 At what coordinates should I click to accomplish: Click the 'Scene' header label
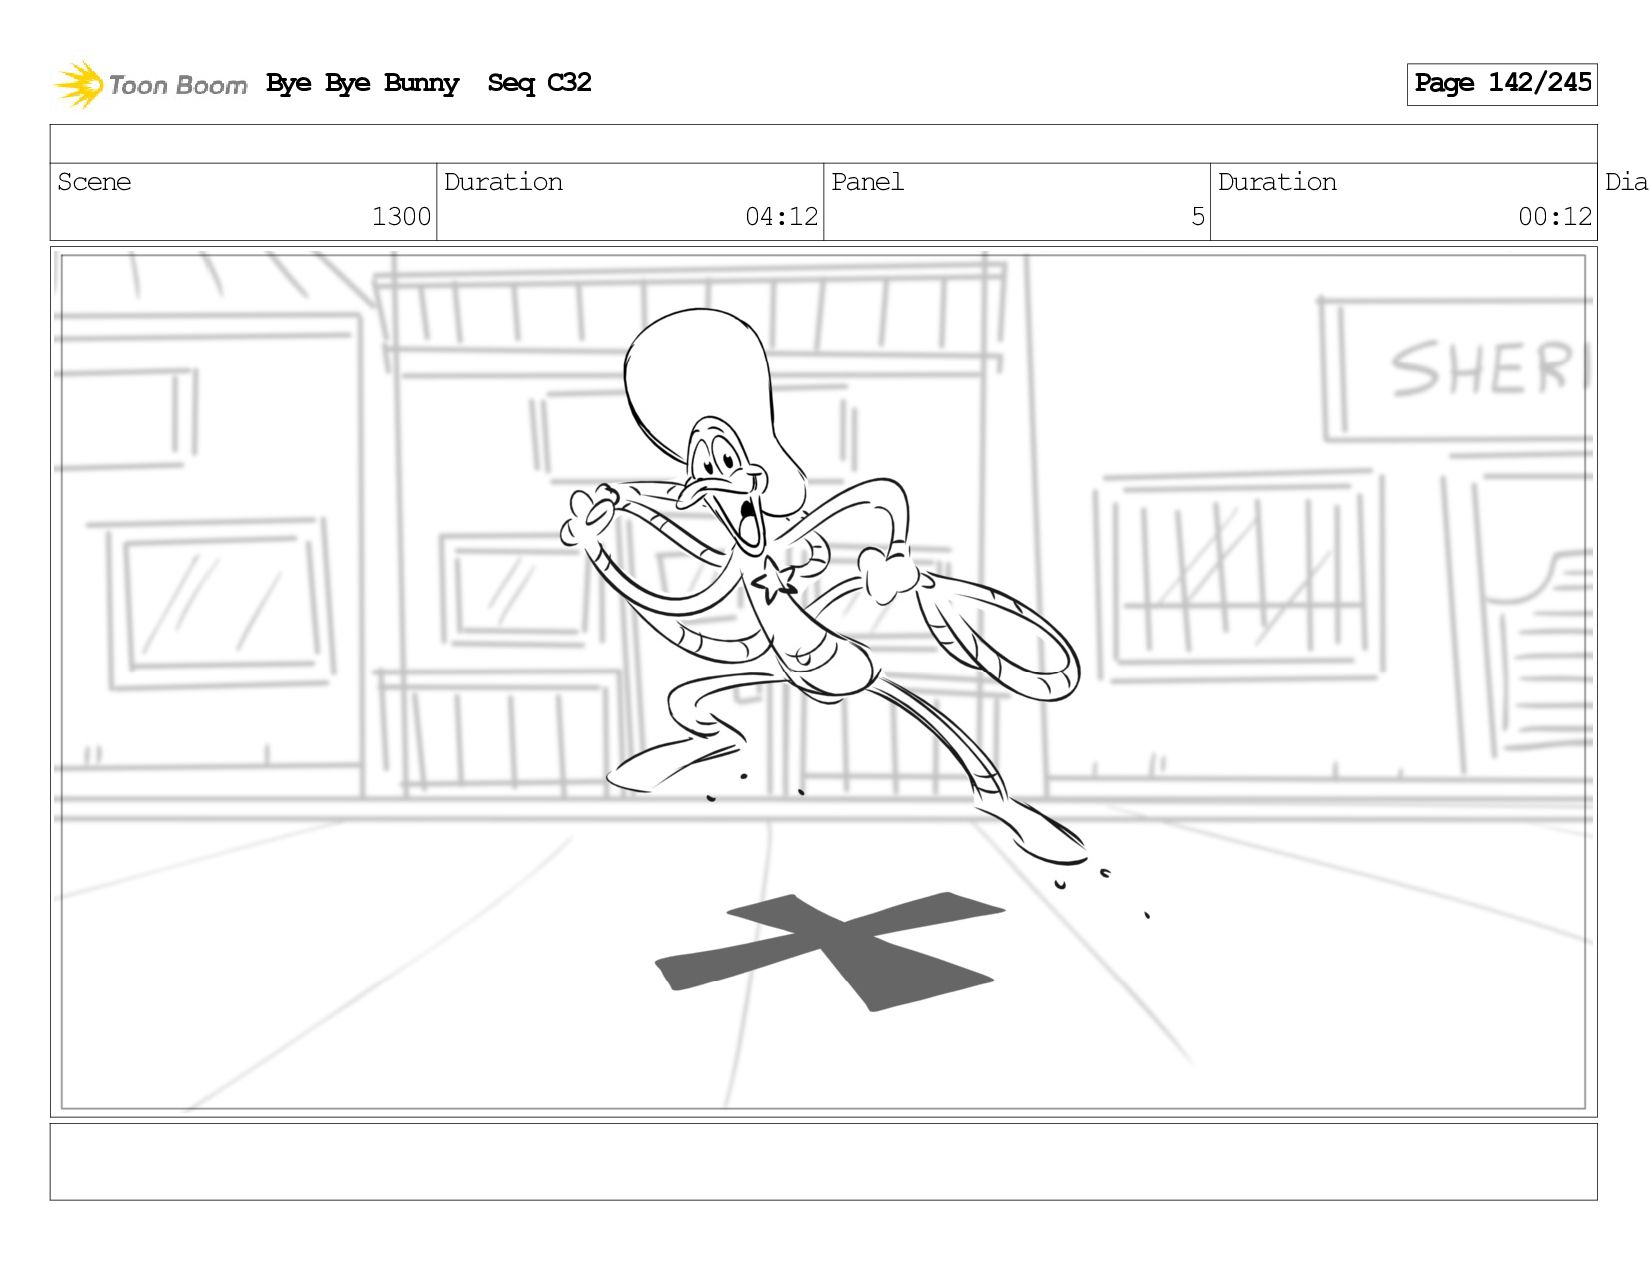coord(94,182)
